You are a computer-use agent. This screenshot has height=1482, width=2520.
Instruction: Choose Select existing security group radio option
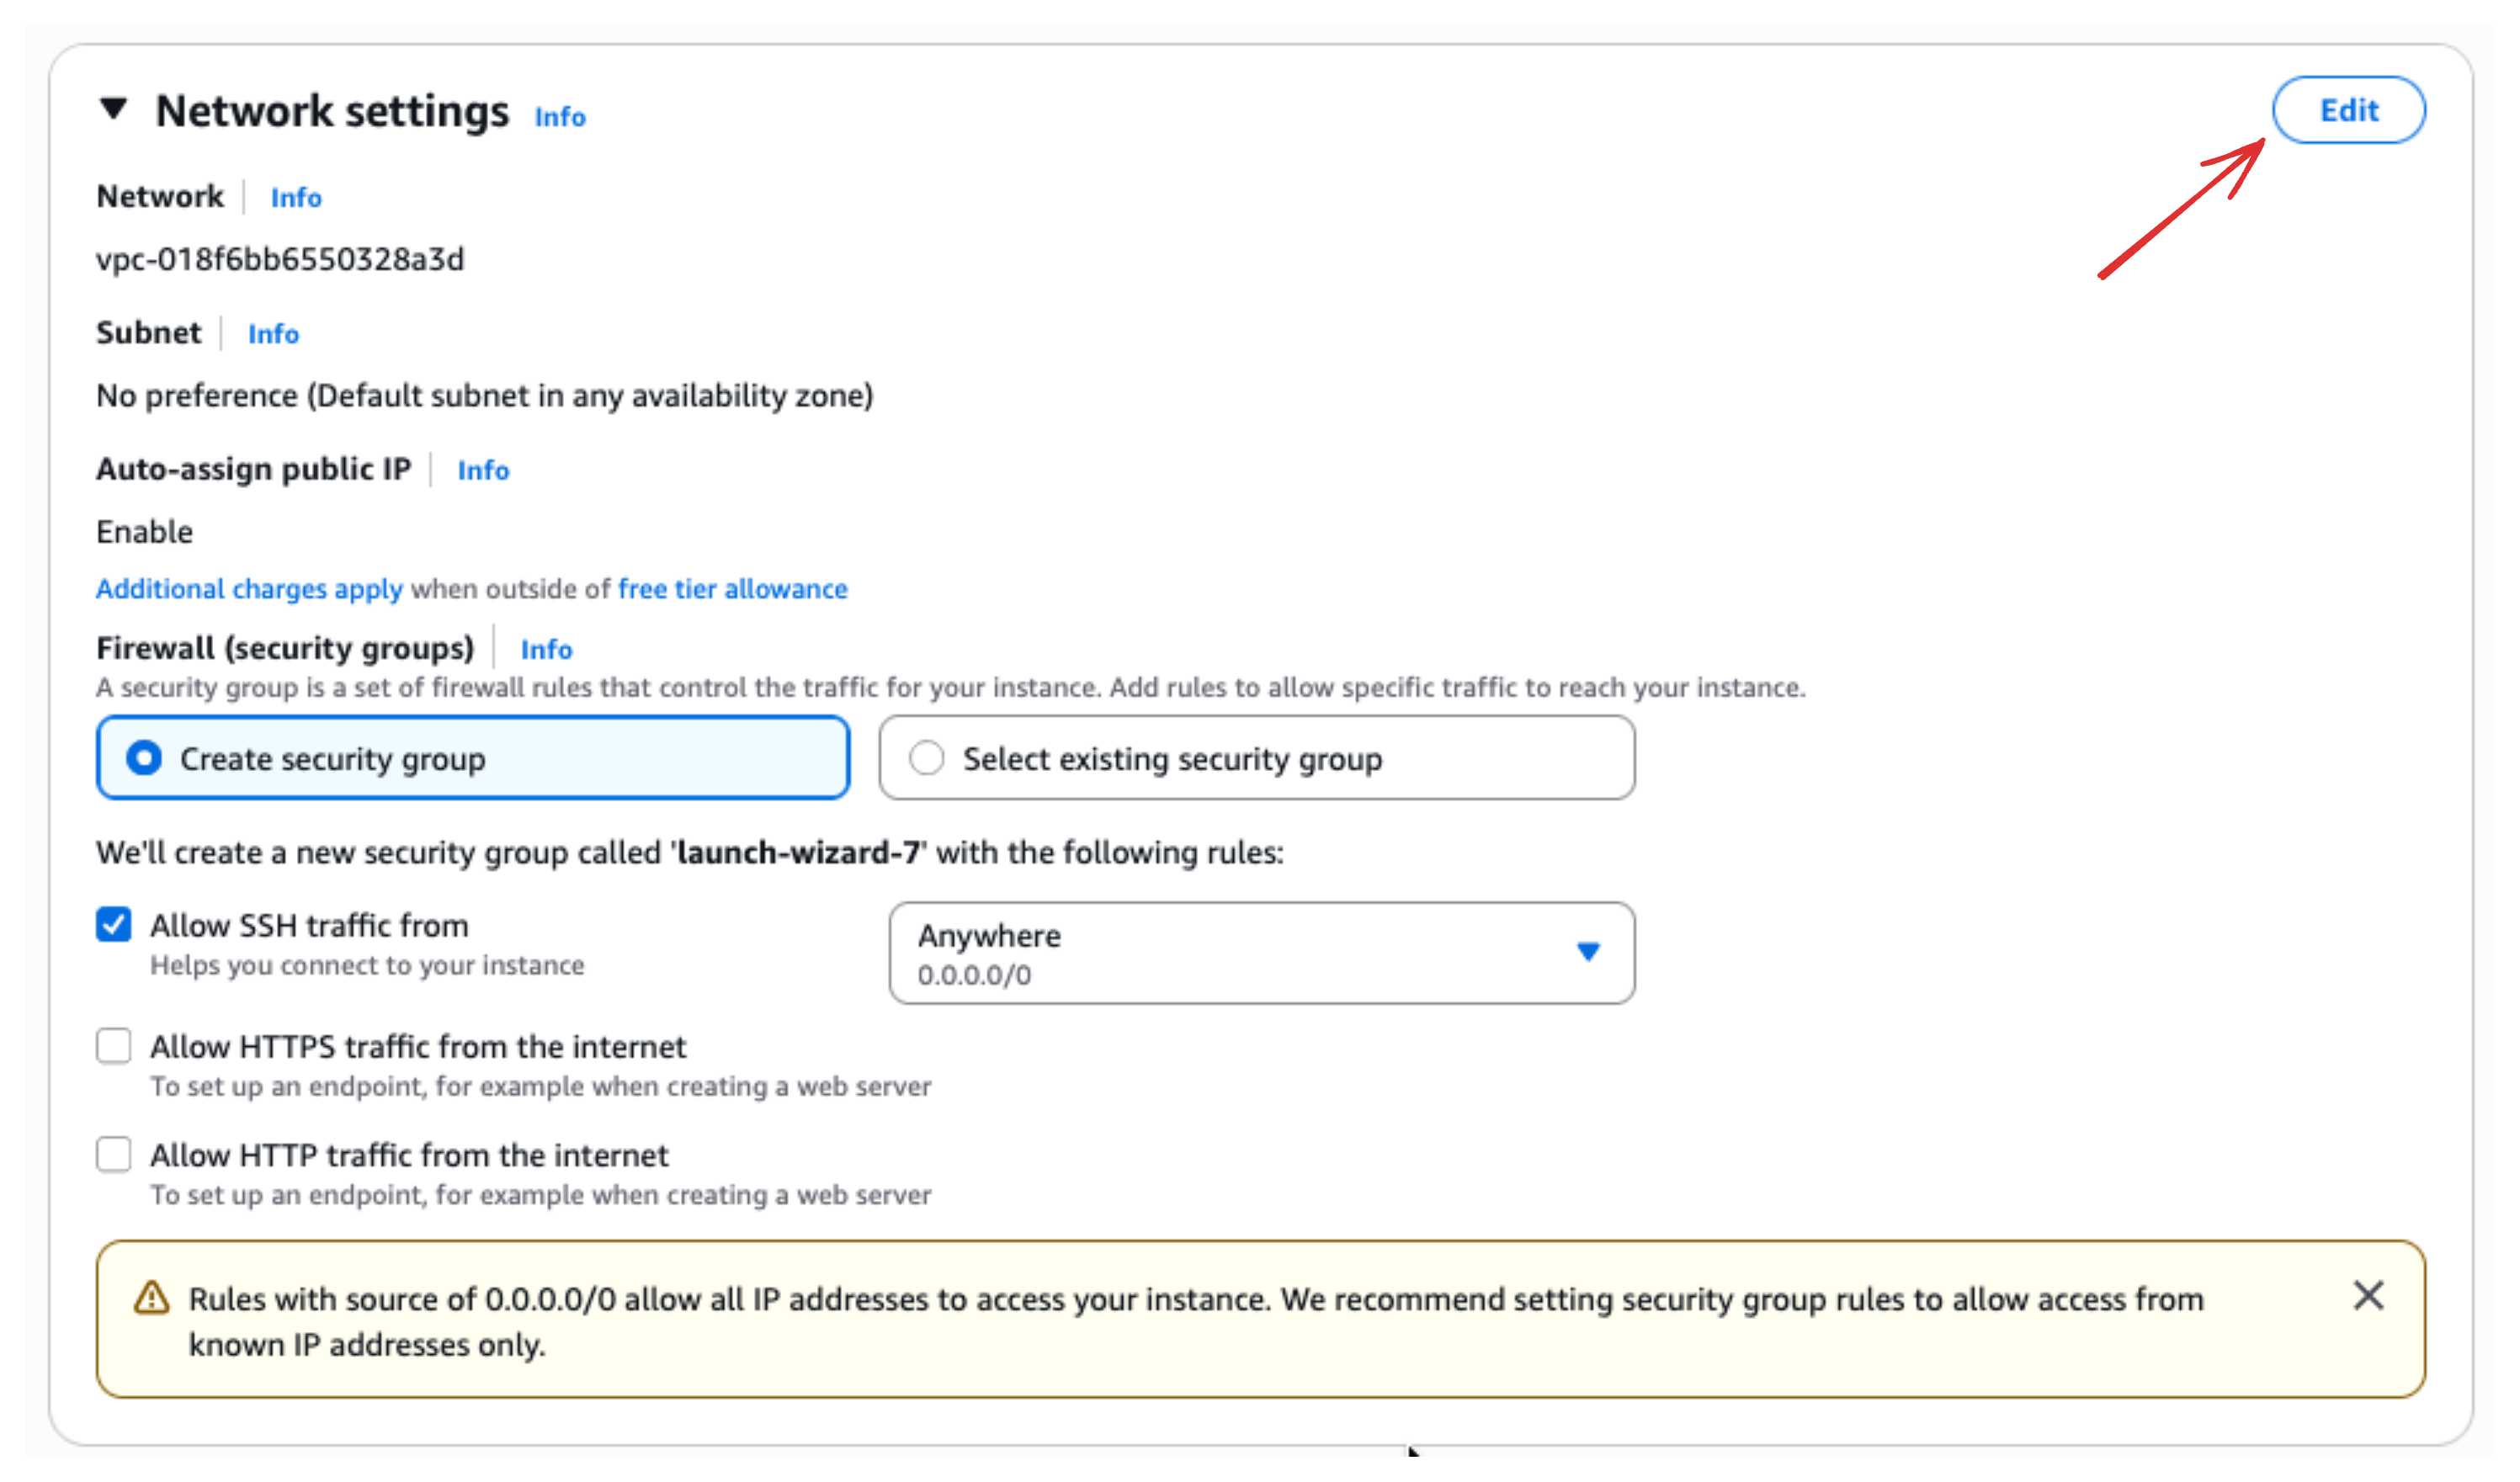pos(1257,758)
